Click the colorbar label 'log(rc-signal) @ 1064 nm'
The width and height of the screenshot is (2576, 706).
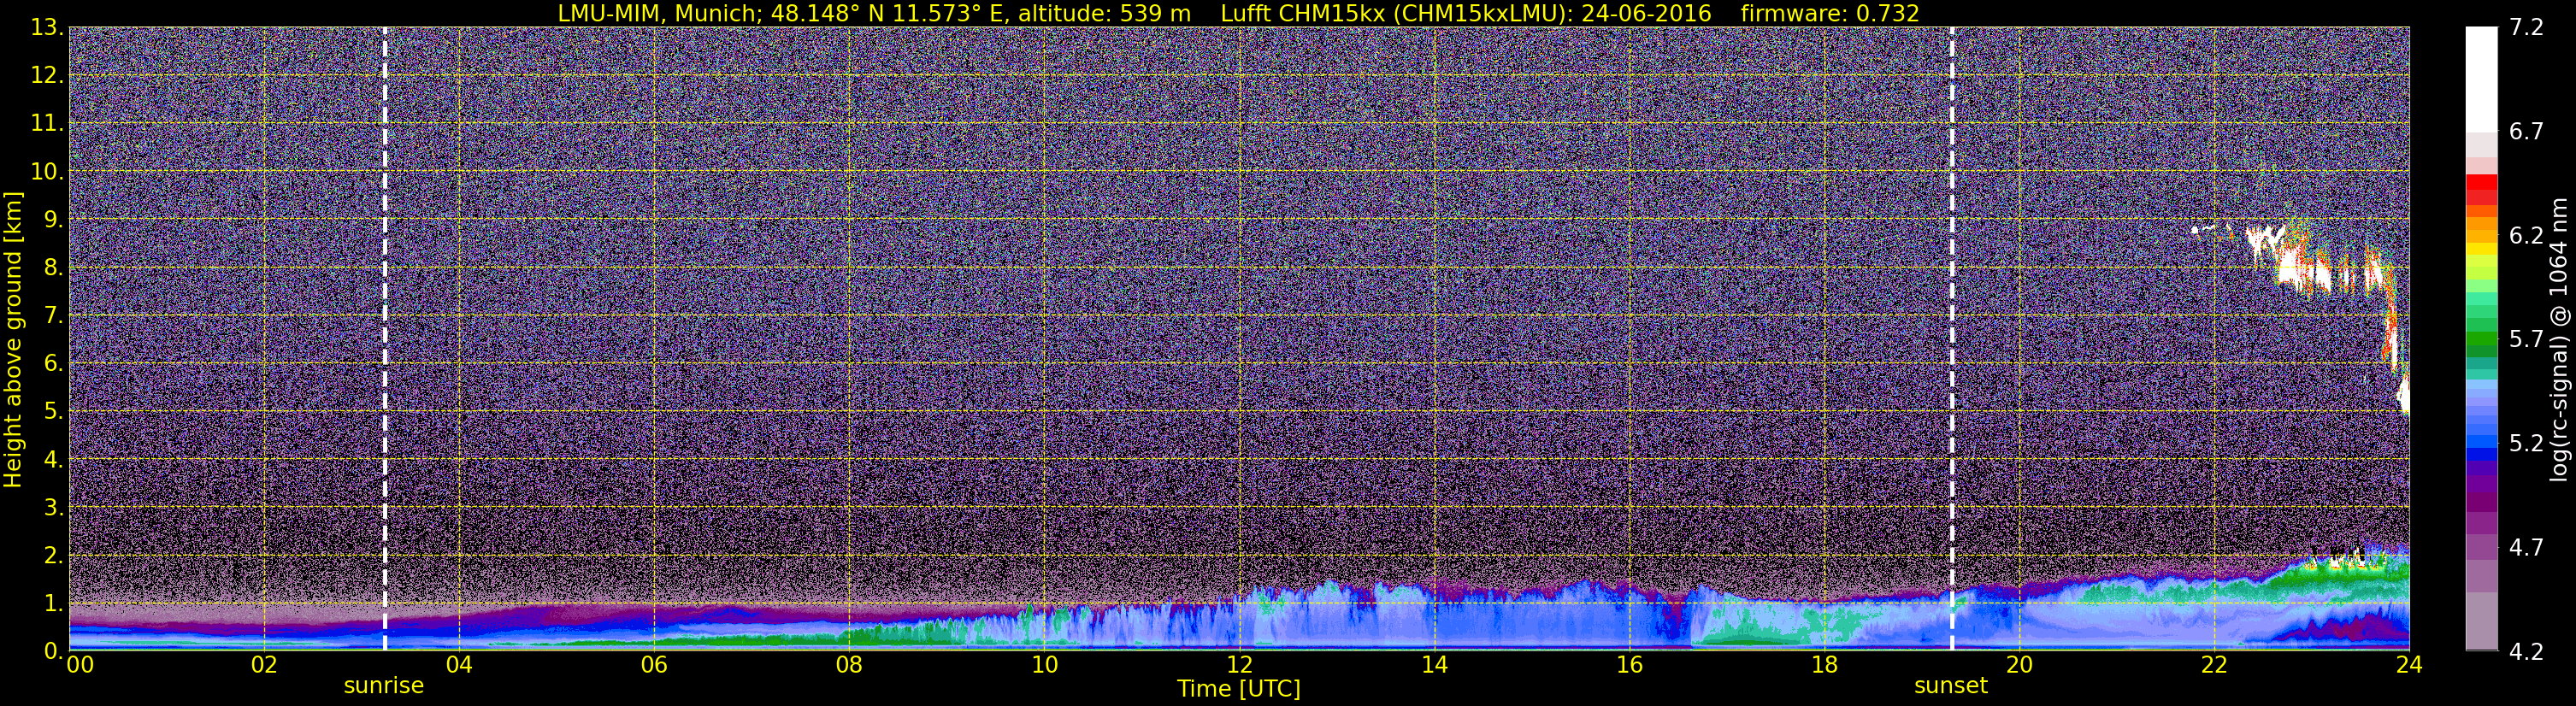coord(2559,339)
